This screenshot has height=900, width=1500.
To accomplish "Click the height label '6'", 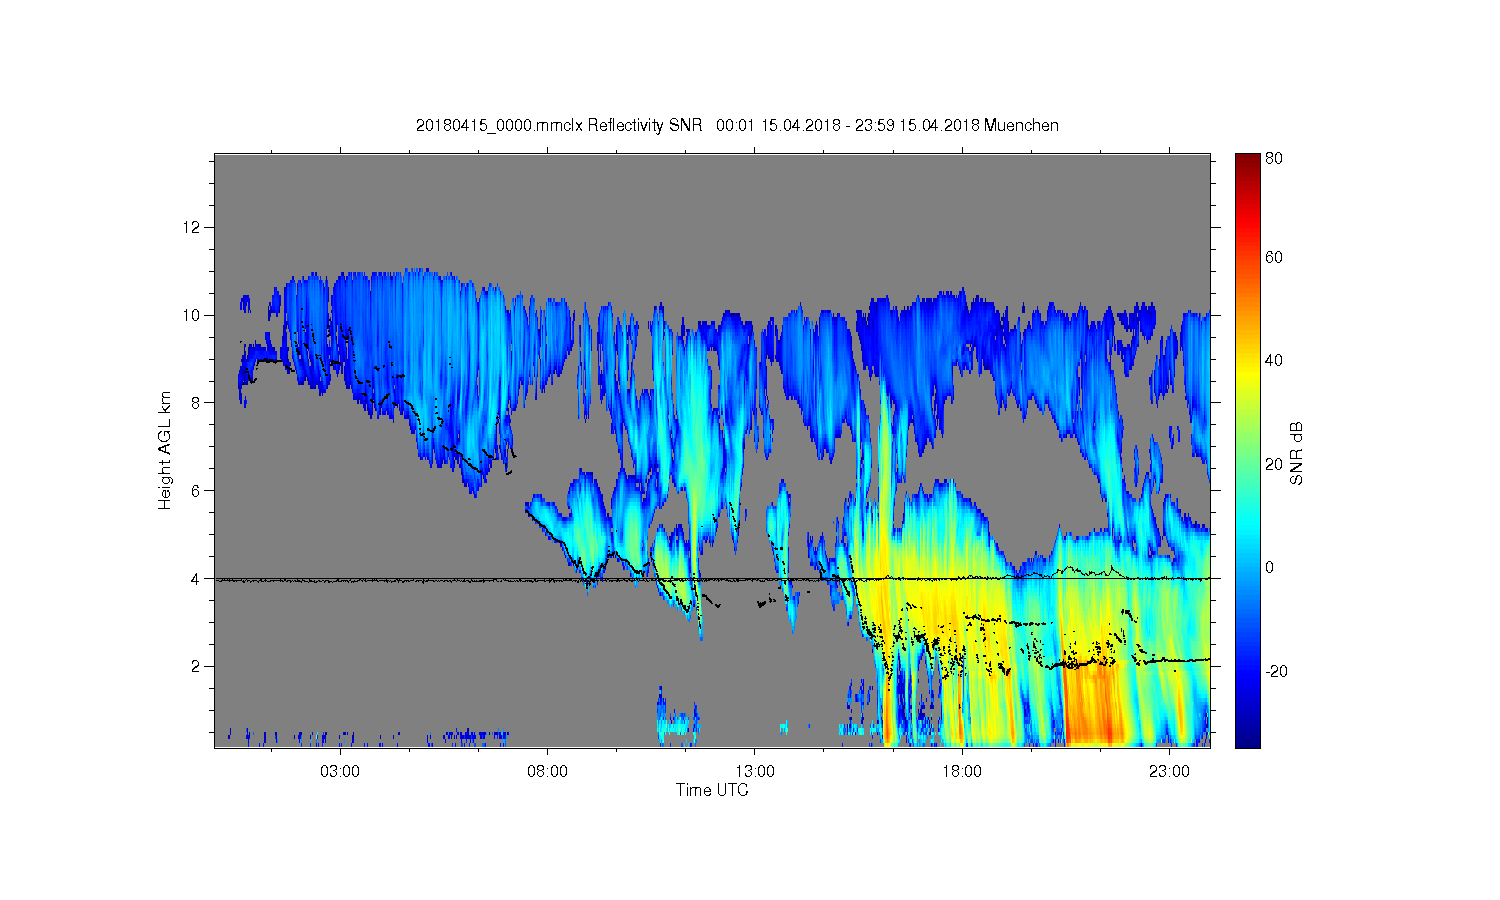I will tap(197, 490).
